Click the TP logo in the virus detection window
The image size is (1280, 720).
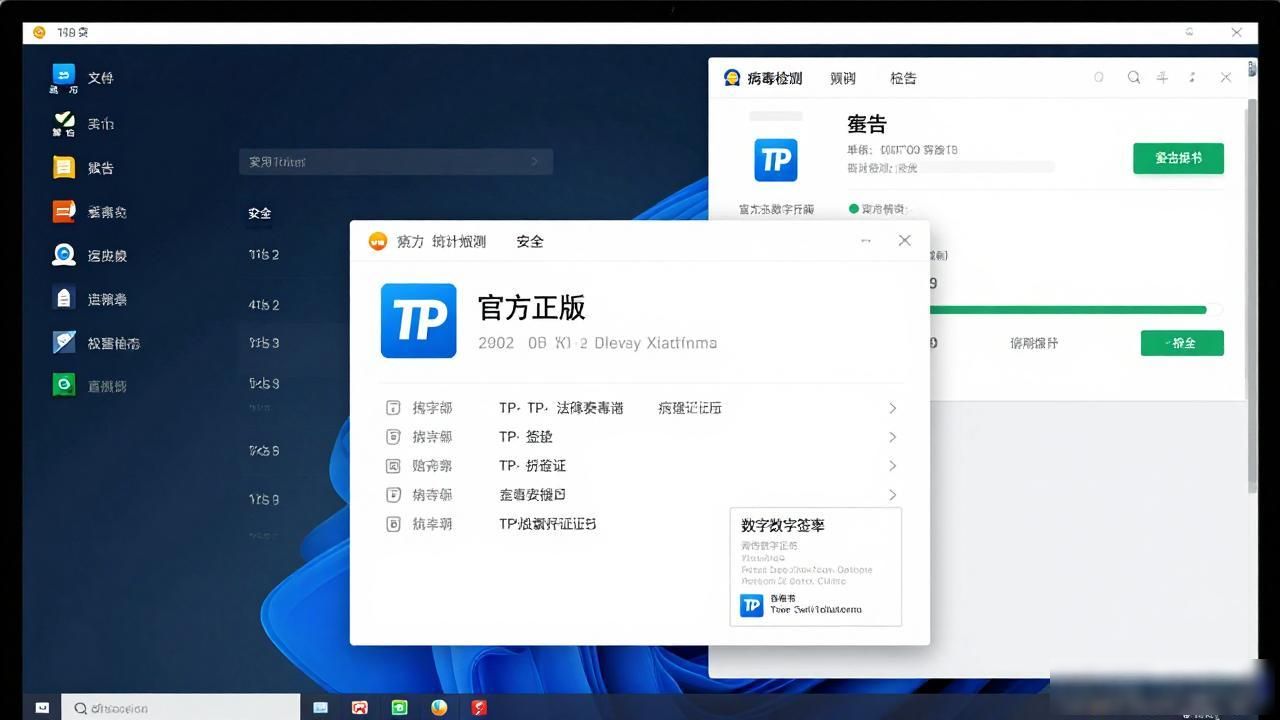click(x=775, y=160)
